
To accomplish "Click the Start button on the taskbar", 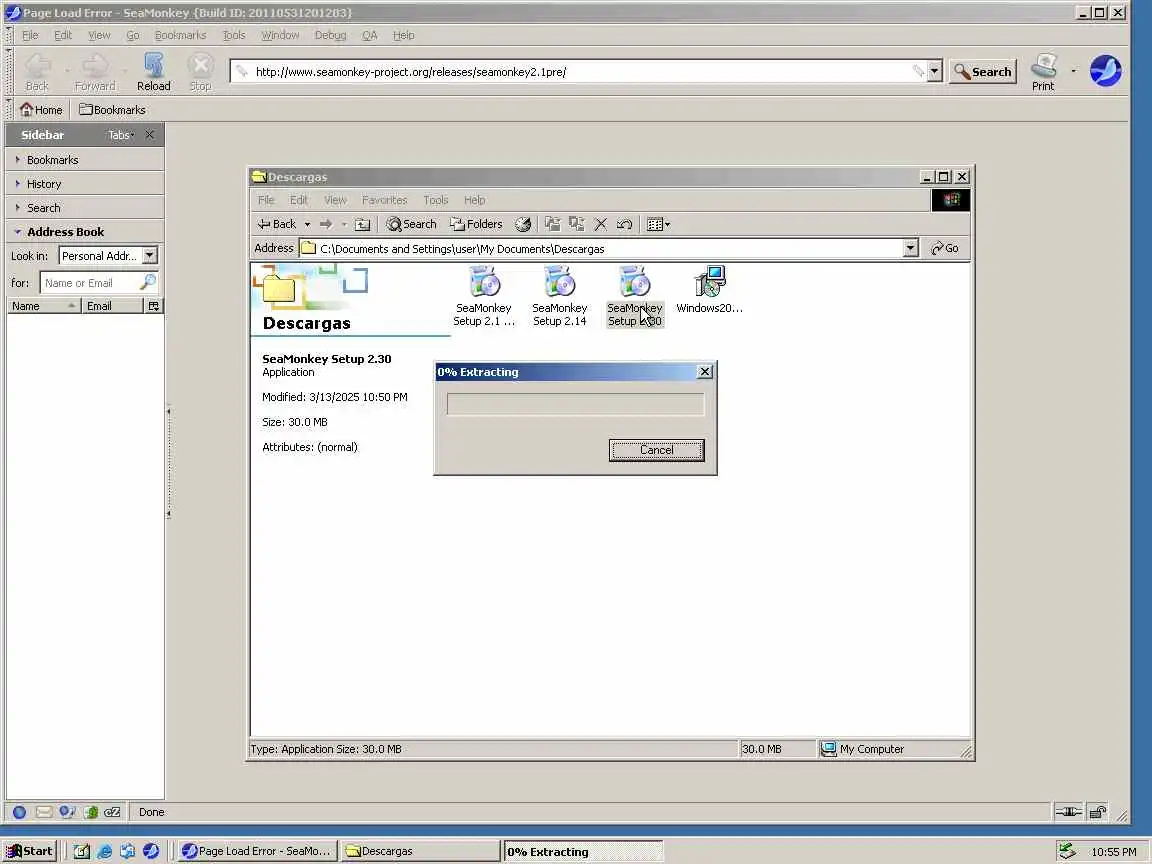I will coord(29,851).
